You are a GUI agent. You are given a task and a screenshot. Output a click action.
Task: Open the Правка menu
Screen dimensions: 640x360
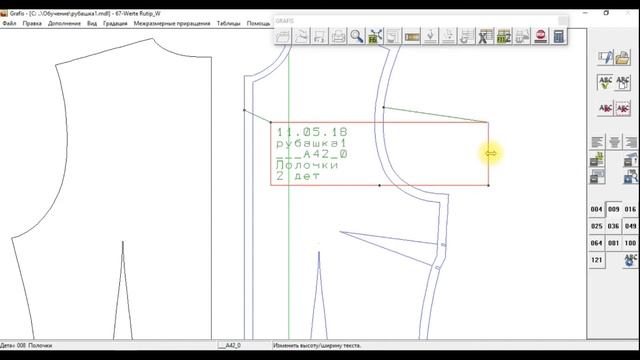[32, 24]
